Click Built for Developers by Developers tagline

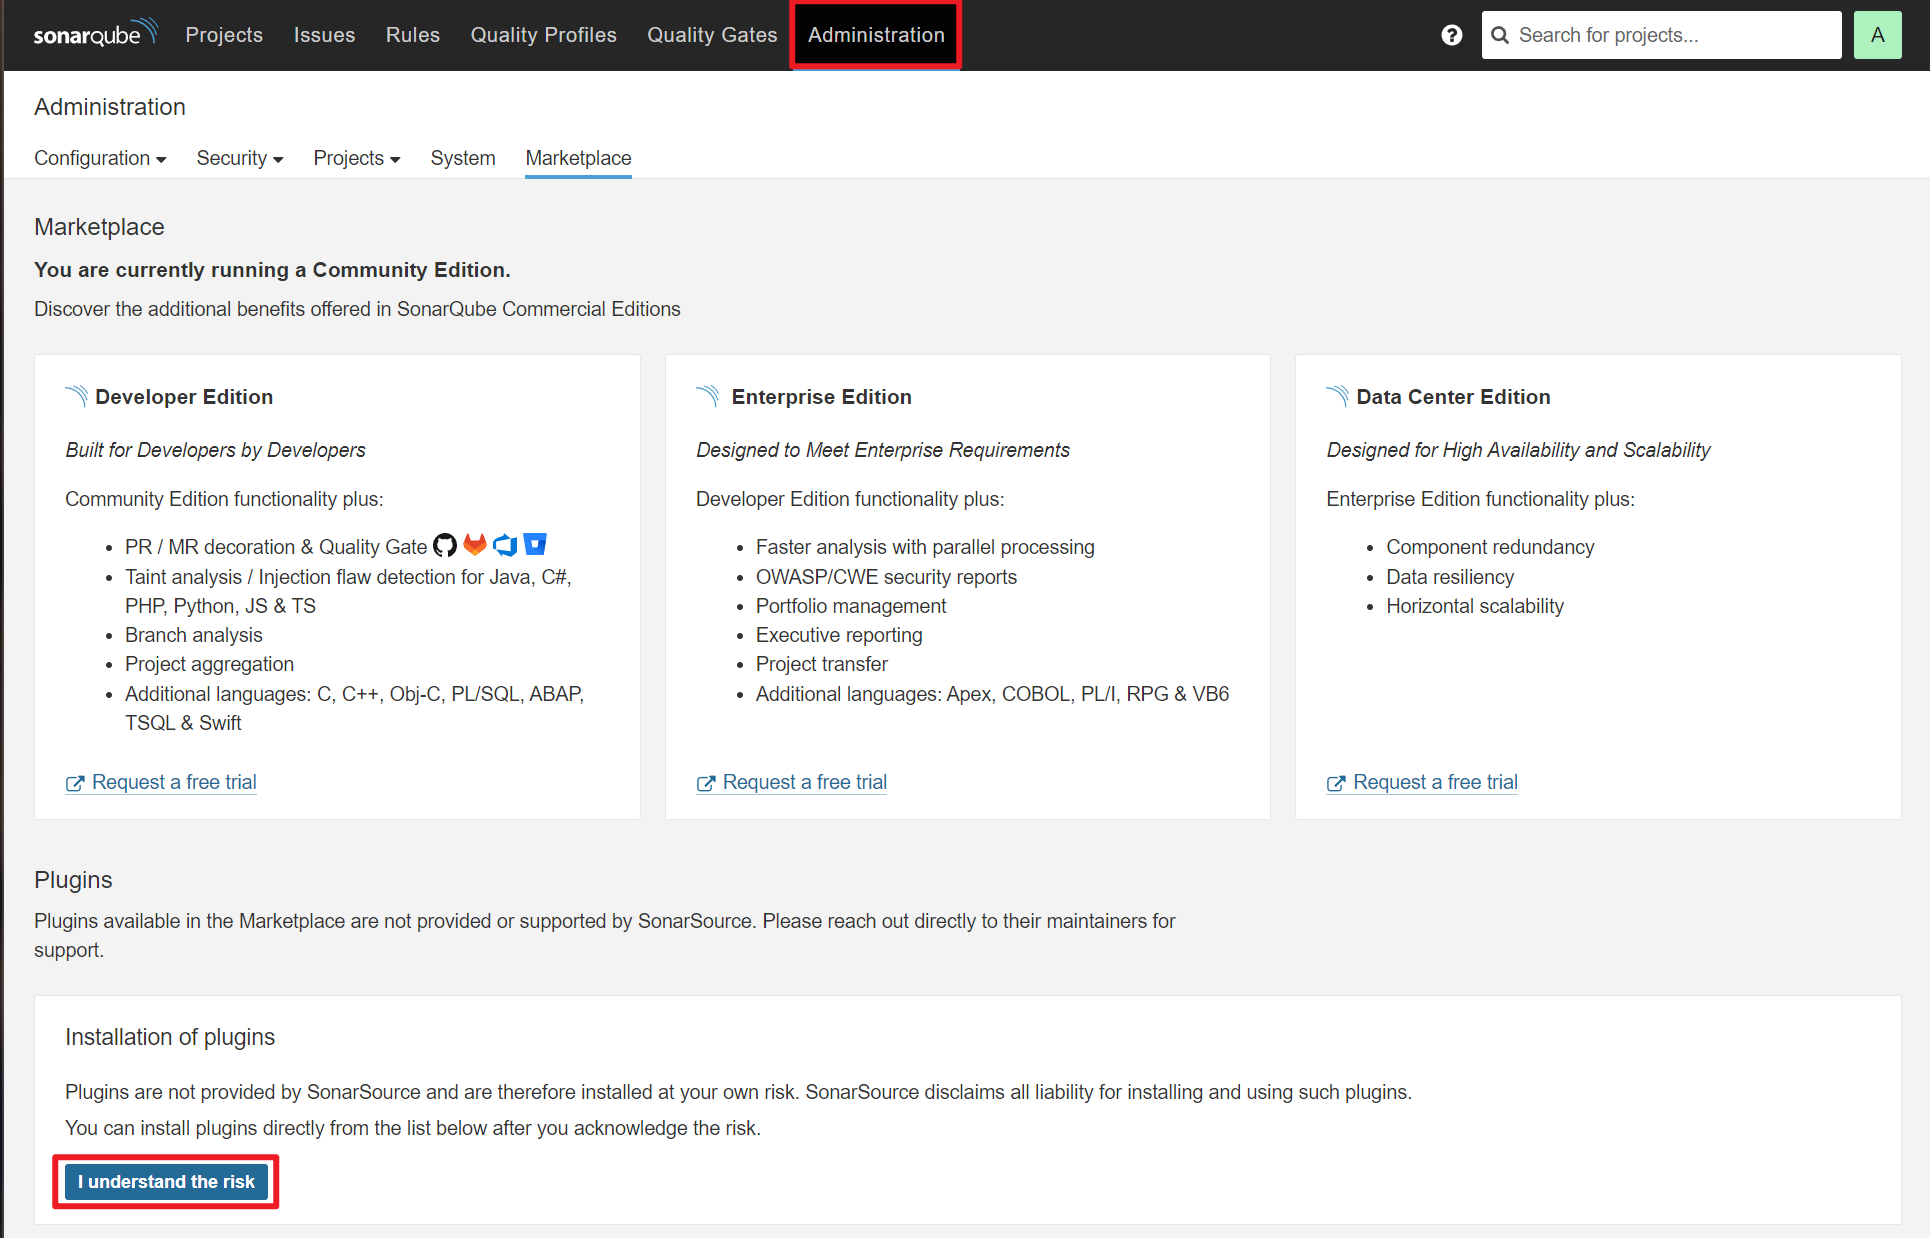tap(215, 450)
